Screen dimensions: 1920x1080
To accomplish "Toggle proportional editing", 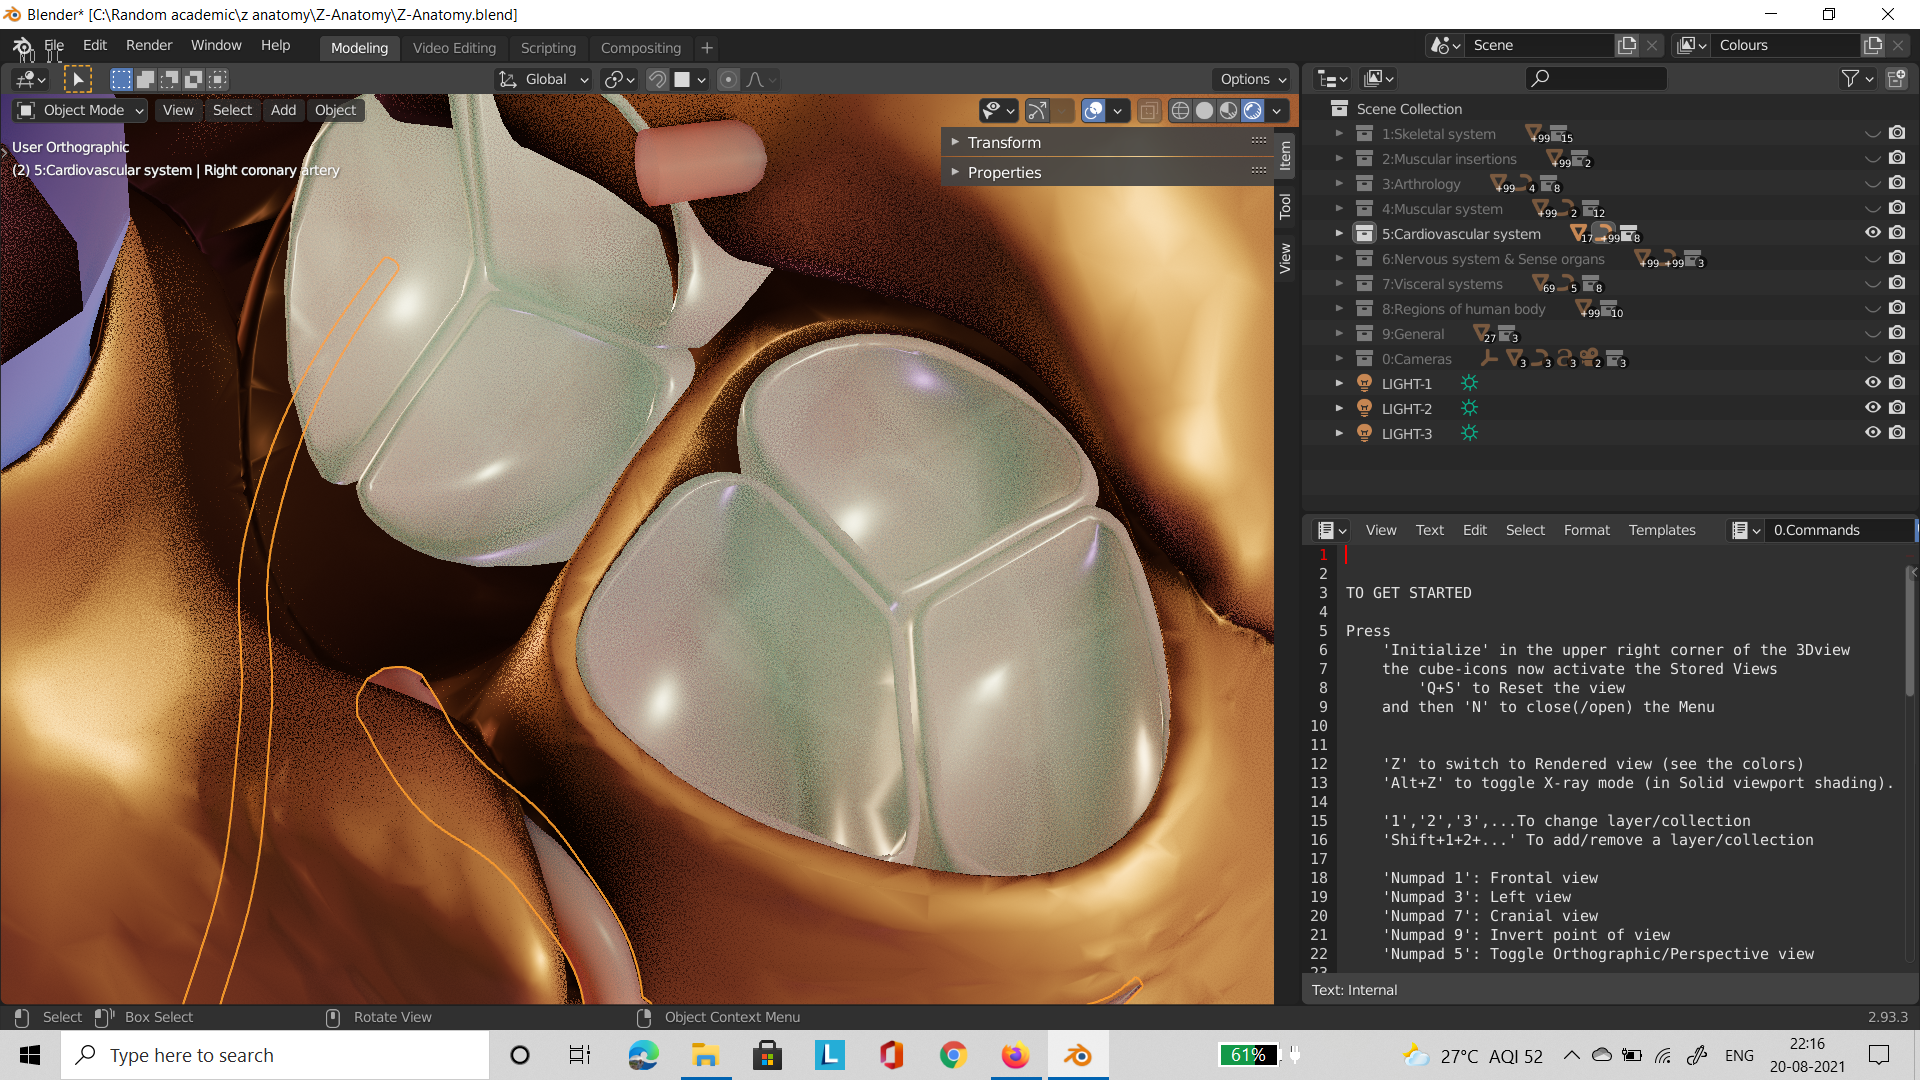I will (728, 79).
